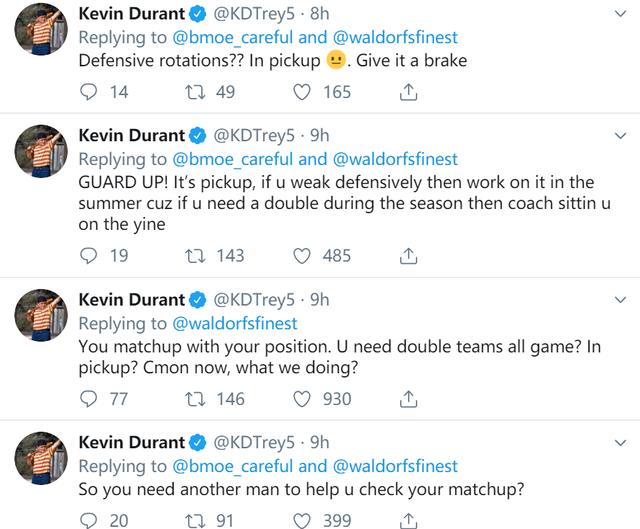This screenshot has height=529, width=640.
Task: Open profile avatar beside 'GUARD UP!' tweet
Action: 41,151
